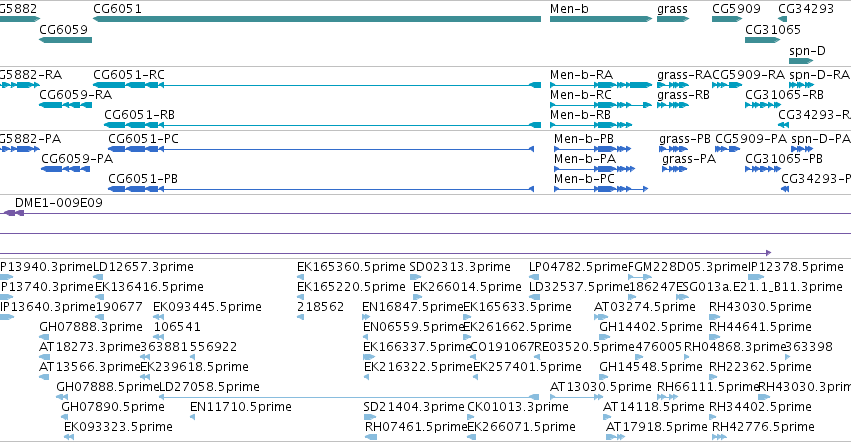The height and width of the screenshot is (442, 851).
Task: Click the EK136416.5prime EST label
Action: (149, 286)
